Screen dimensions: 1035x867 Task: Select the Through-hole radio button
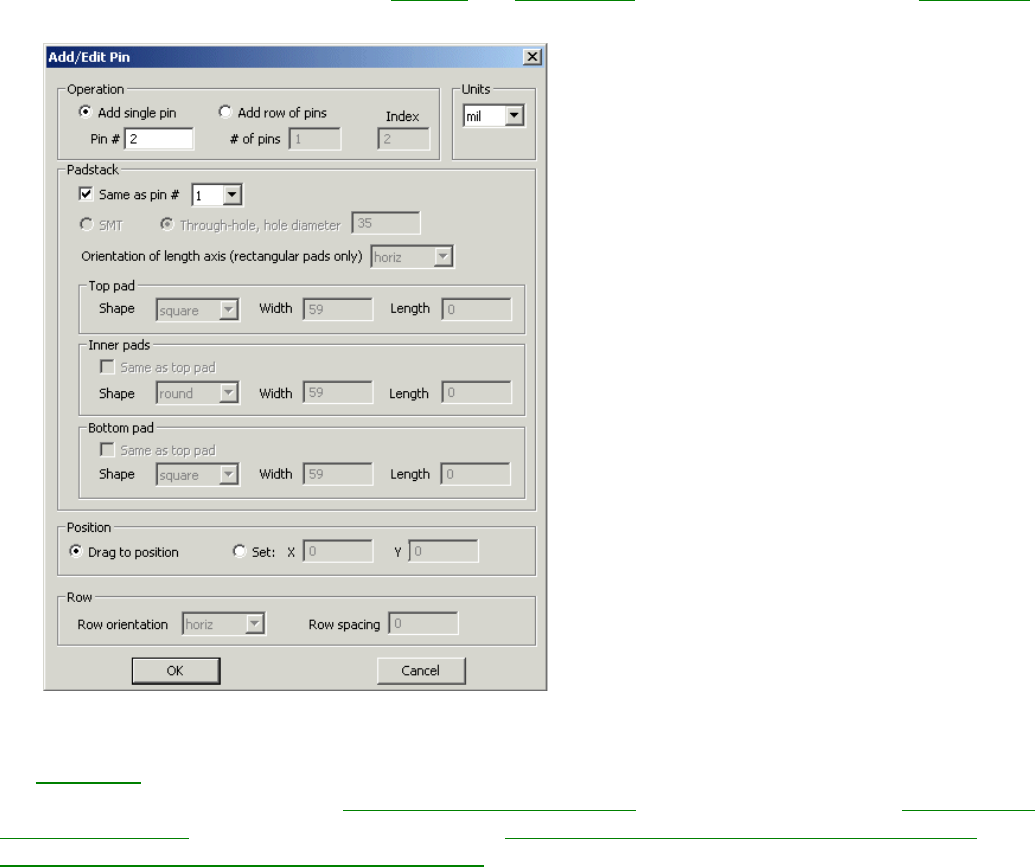tap(167, 224)
